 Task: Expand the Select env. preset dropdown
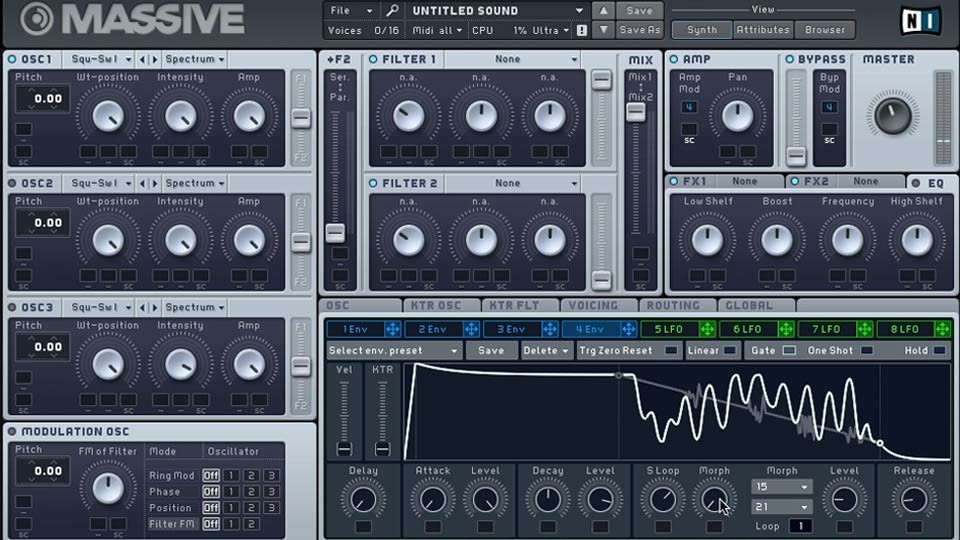click(393, 350)
